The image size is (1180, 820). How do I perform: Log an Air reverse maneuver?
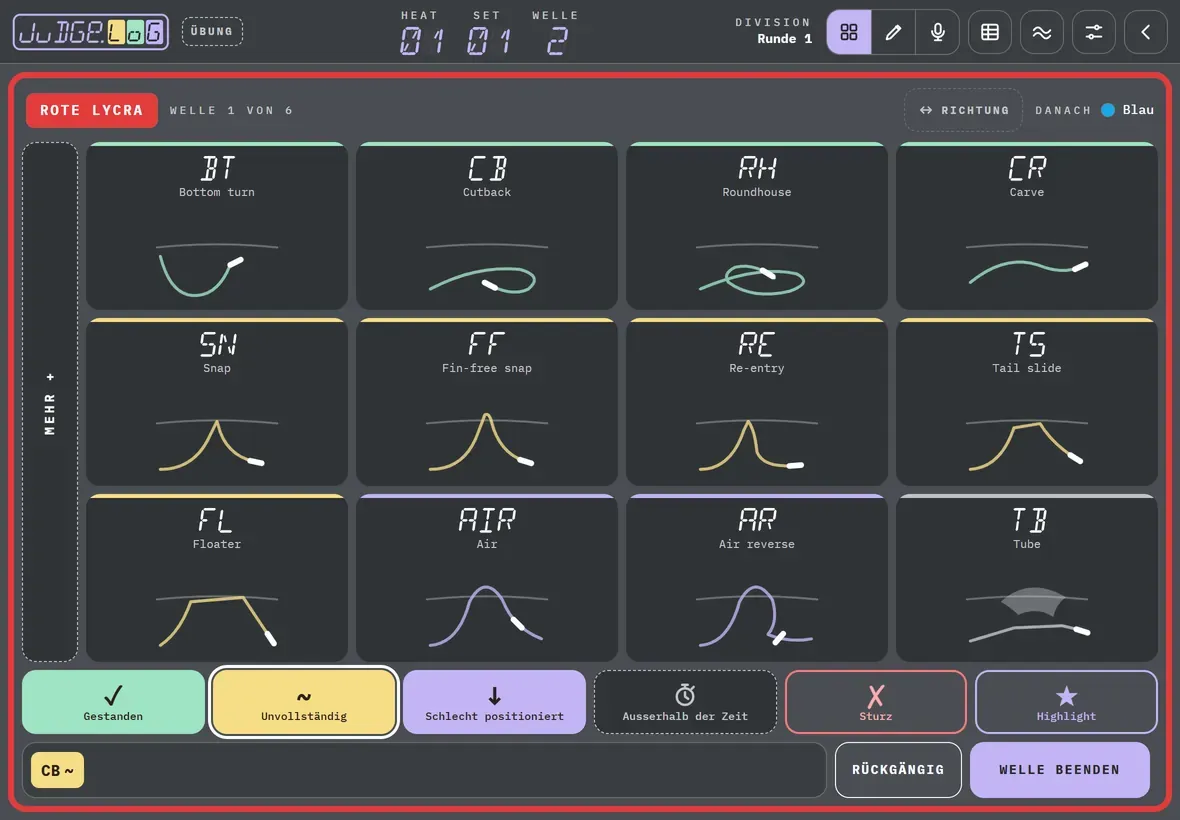tap(756, 578)
